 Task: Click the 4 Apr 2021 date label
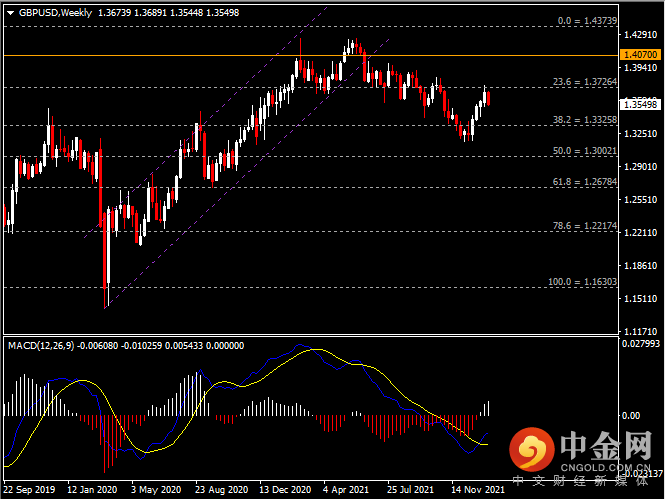click(346, 490)
